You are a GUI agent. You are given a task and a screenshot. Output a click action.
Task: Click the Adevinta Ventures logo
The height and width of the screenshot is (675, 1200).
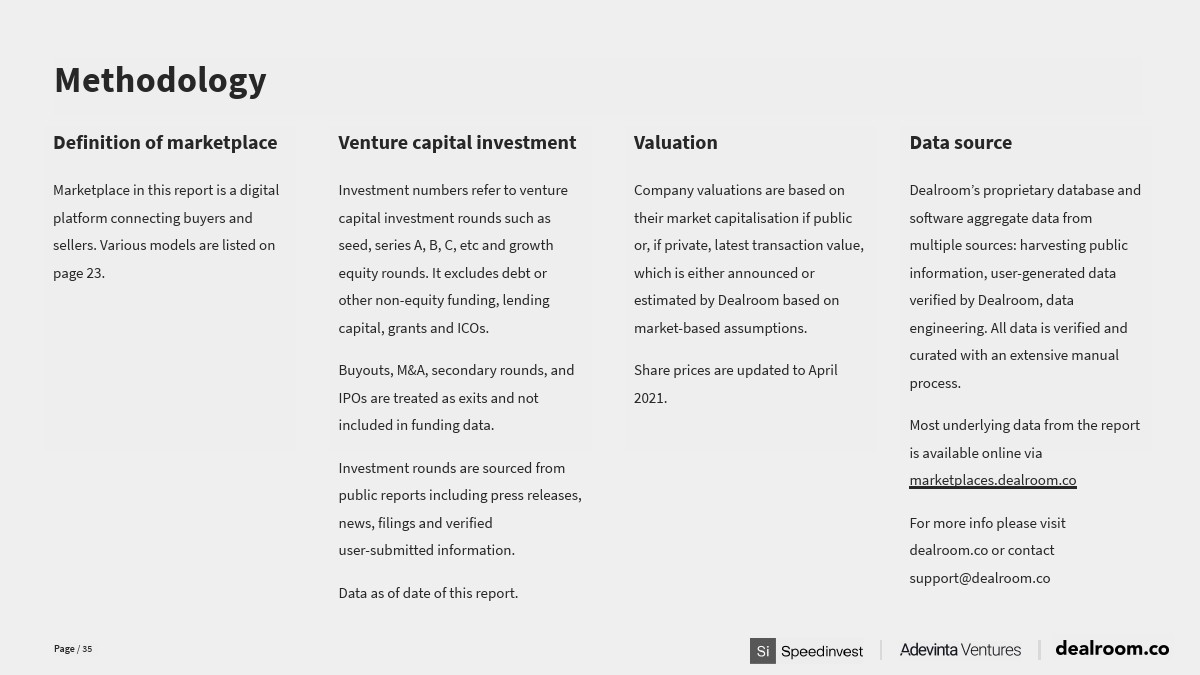[x=960, y=650]
